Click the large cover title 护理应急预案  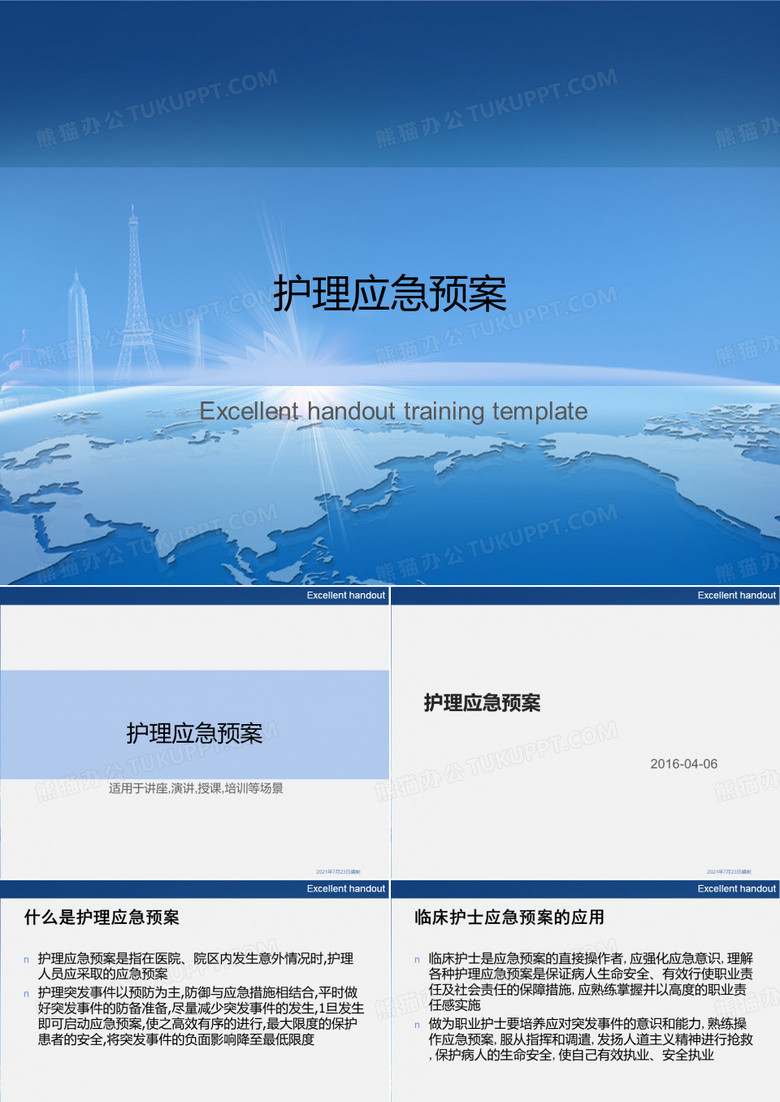(390, 293)
